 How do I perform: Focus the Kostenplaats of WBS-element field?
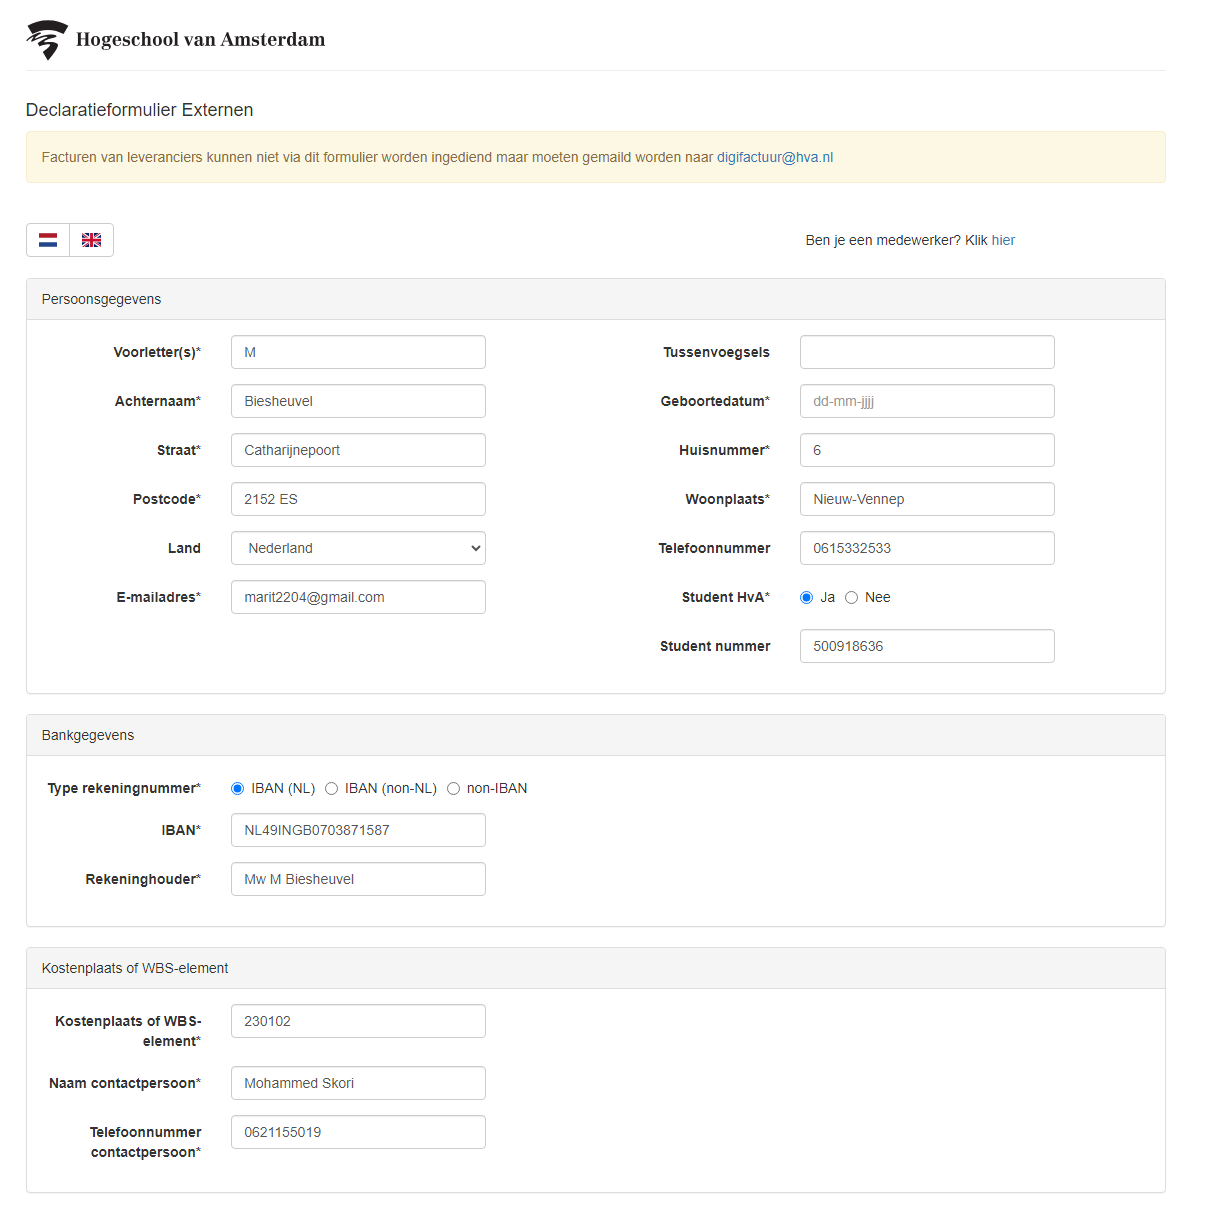point(358,1021)
